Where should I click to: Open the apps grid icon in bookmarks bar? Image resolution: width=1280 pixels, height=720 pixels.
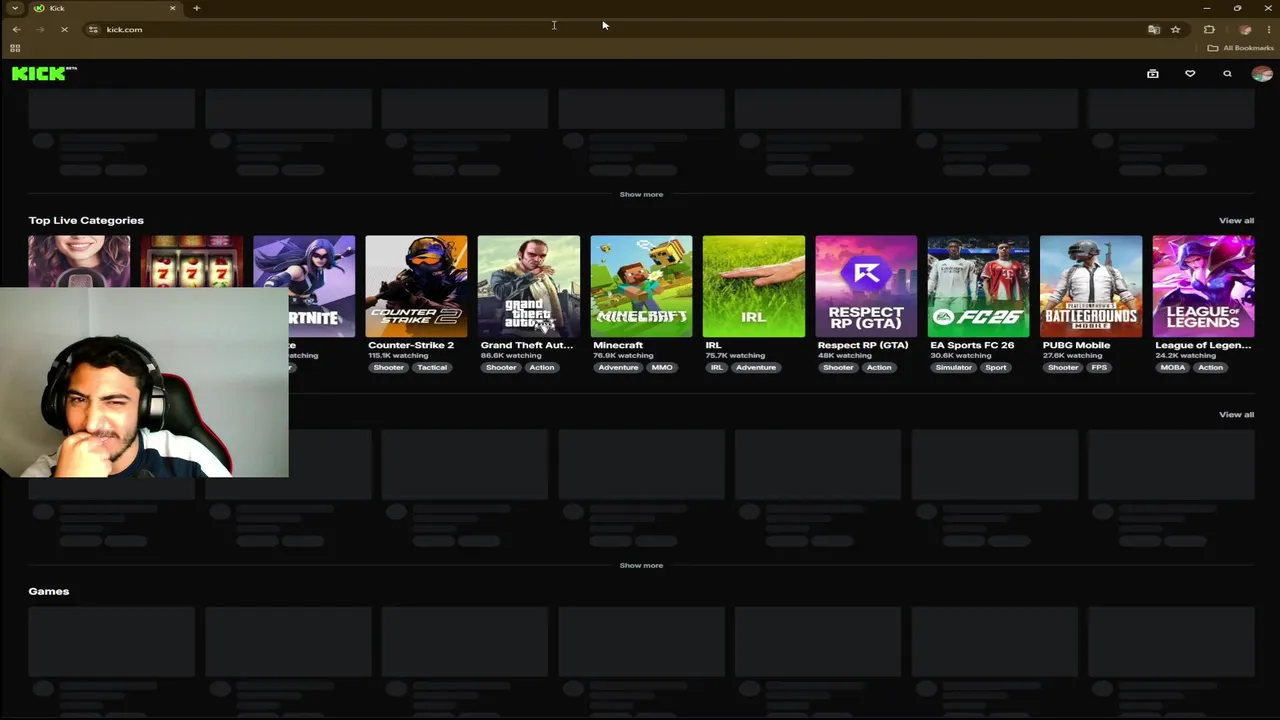(x=15, y=48)
